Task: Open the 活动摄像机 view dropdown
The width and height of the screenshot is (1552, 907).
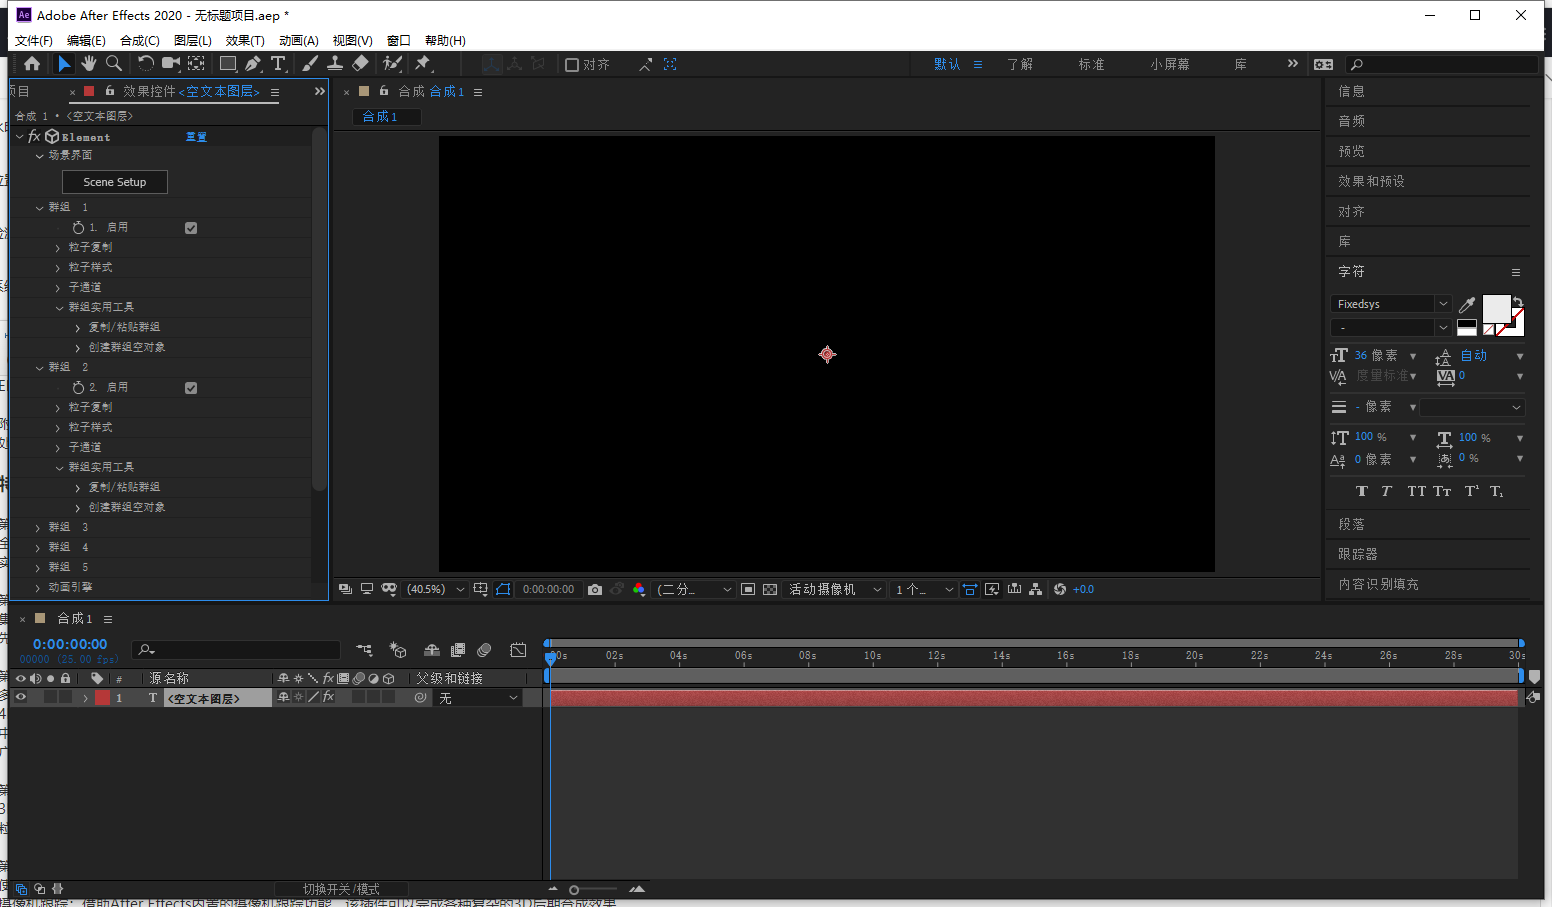Action: (x=835, y=590)
